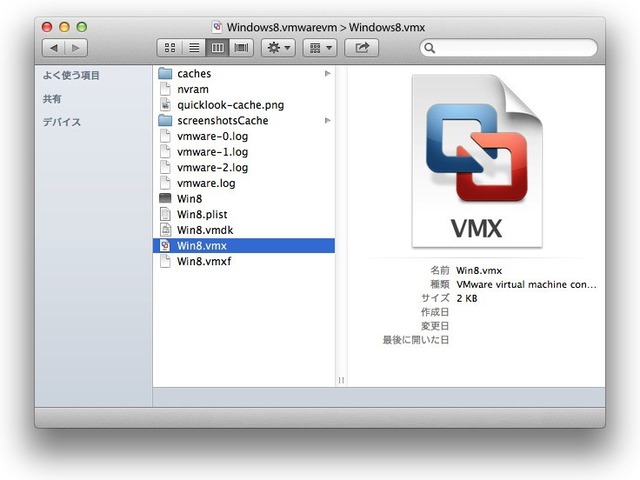Select the Win8 entry without extension
The width and height of the screenshot is (640, 480).
coord(189,199)
